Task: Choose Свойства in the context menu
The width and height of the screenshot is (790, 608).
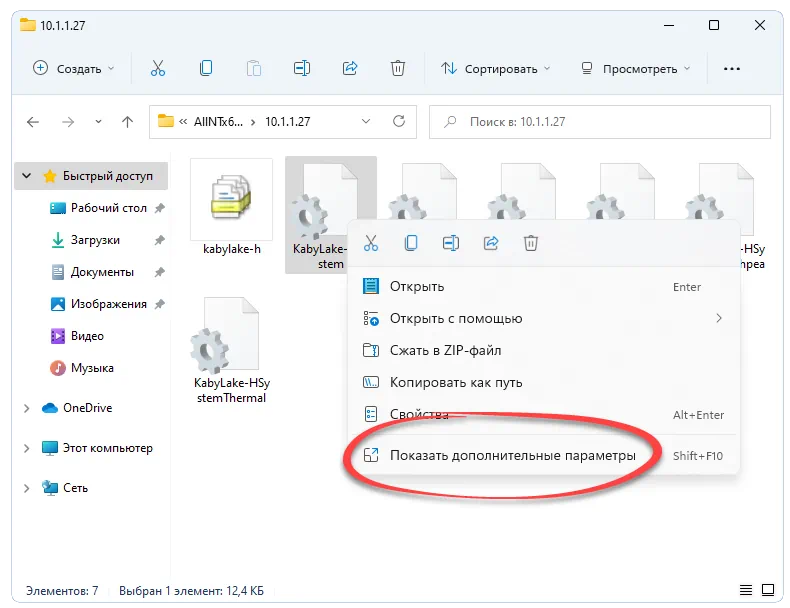Action: (x=544, y=415)
